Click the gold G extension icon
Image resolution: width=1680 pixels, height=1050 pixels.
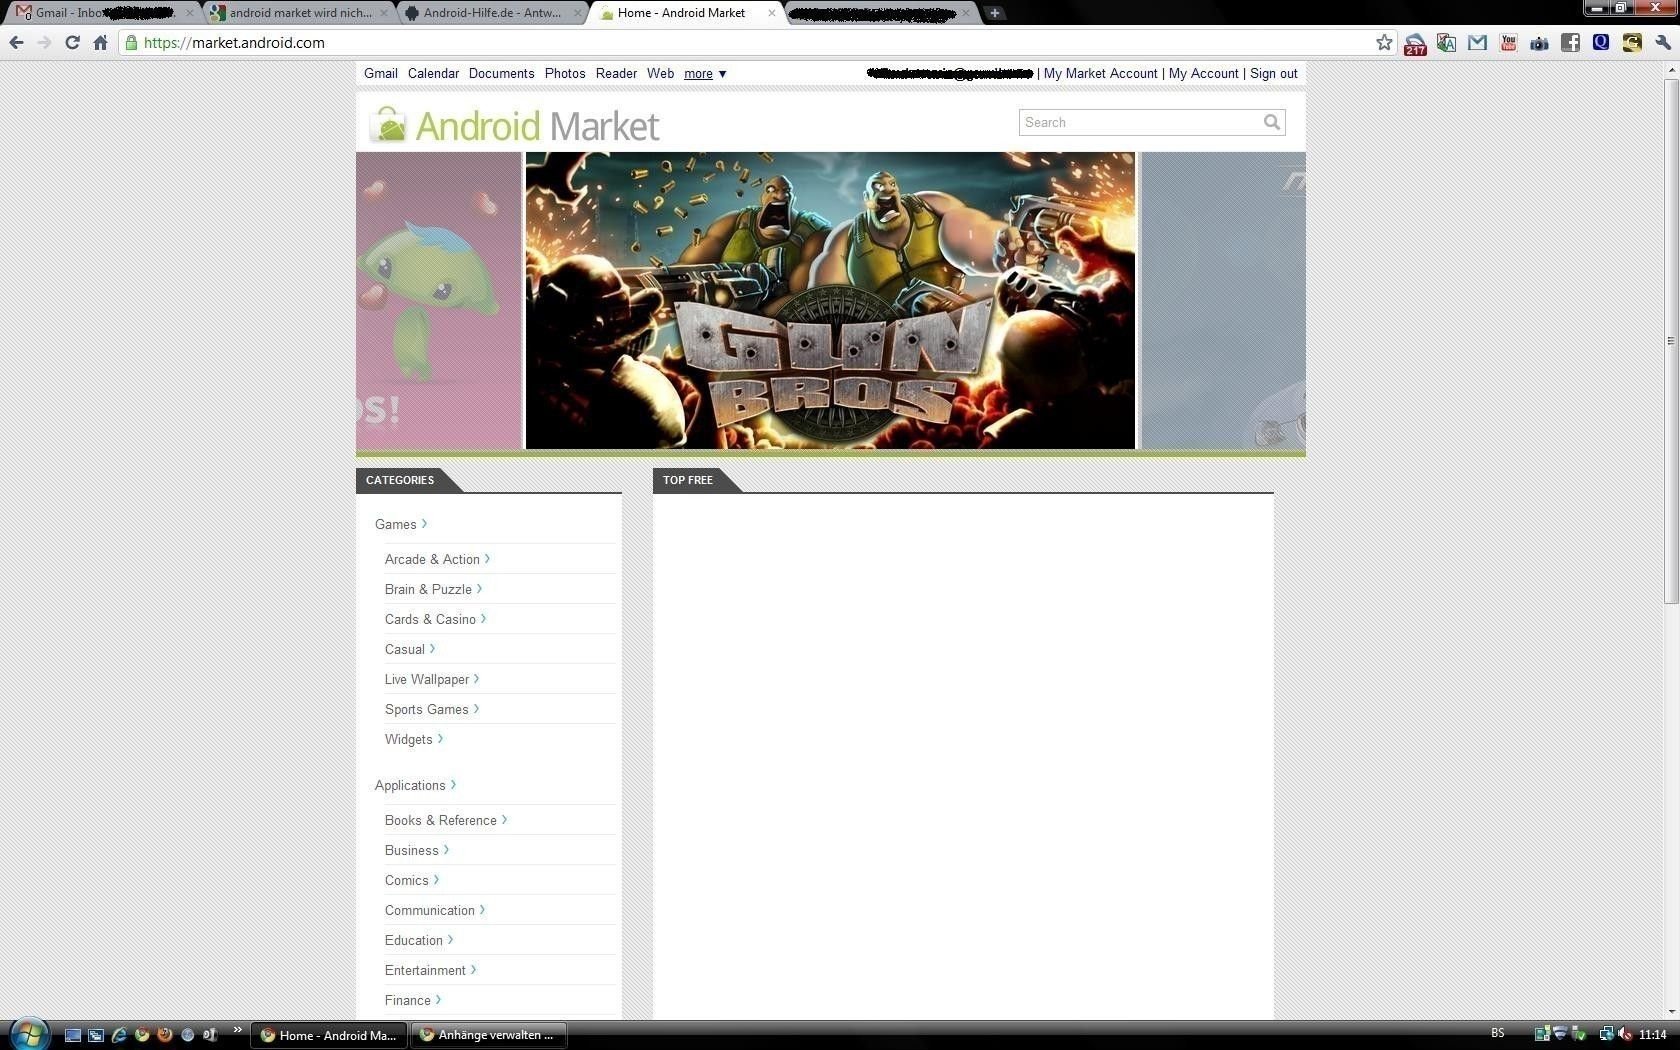coord(1632,42)
